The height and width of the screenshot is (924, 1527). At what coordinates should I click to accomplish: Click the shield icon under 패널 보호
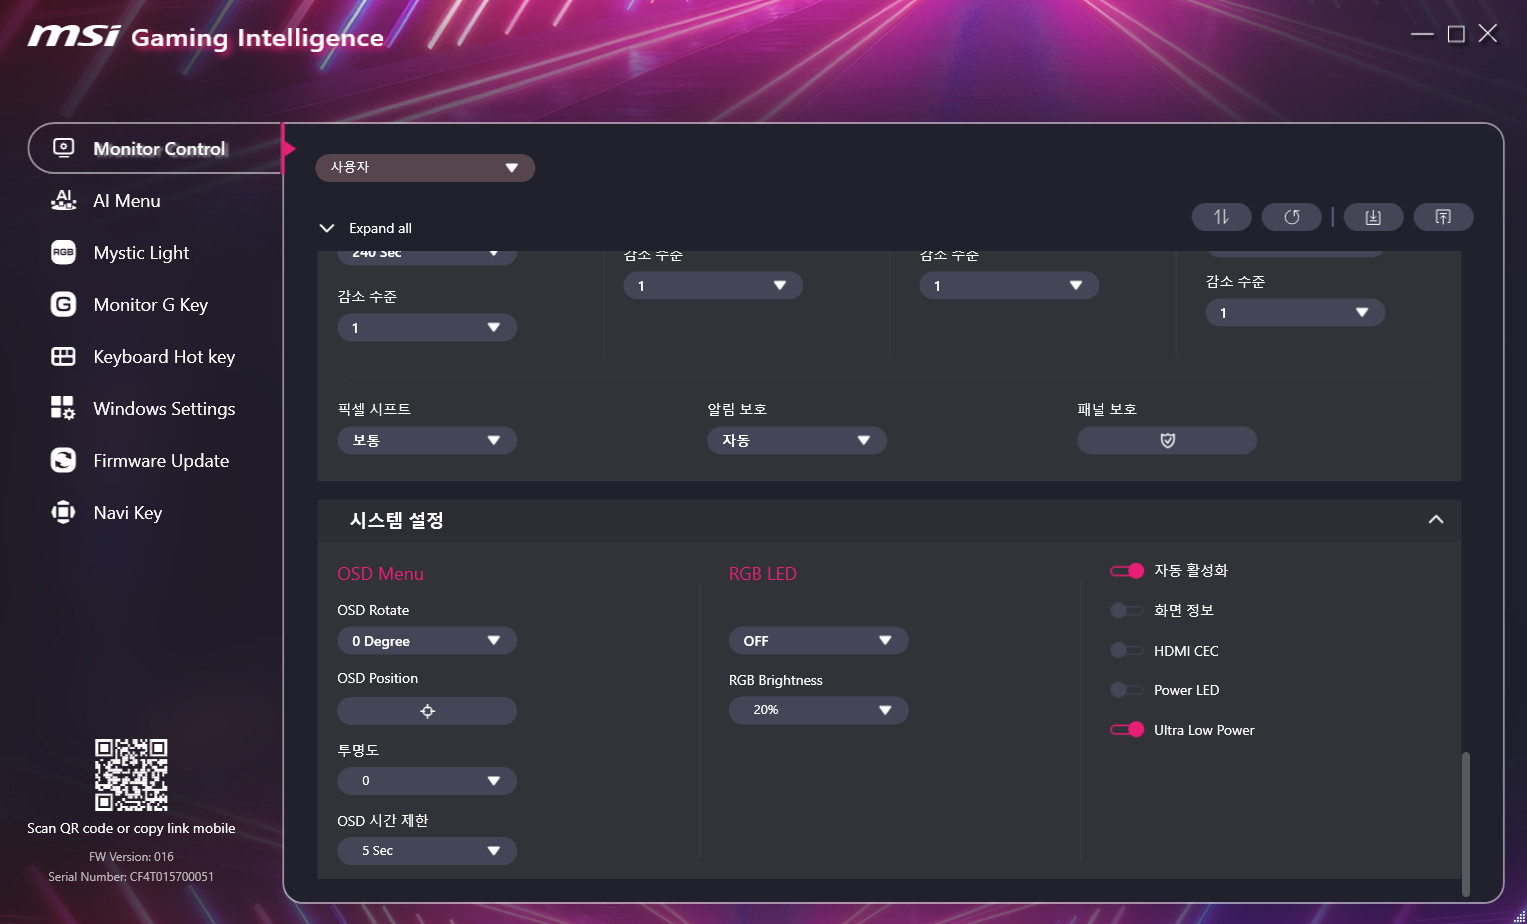pos(1166,441)
